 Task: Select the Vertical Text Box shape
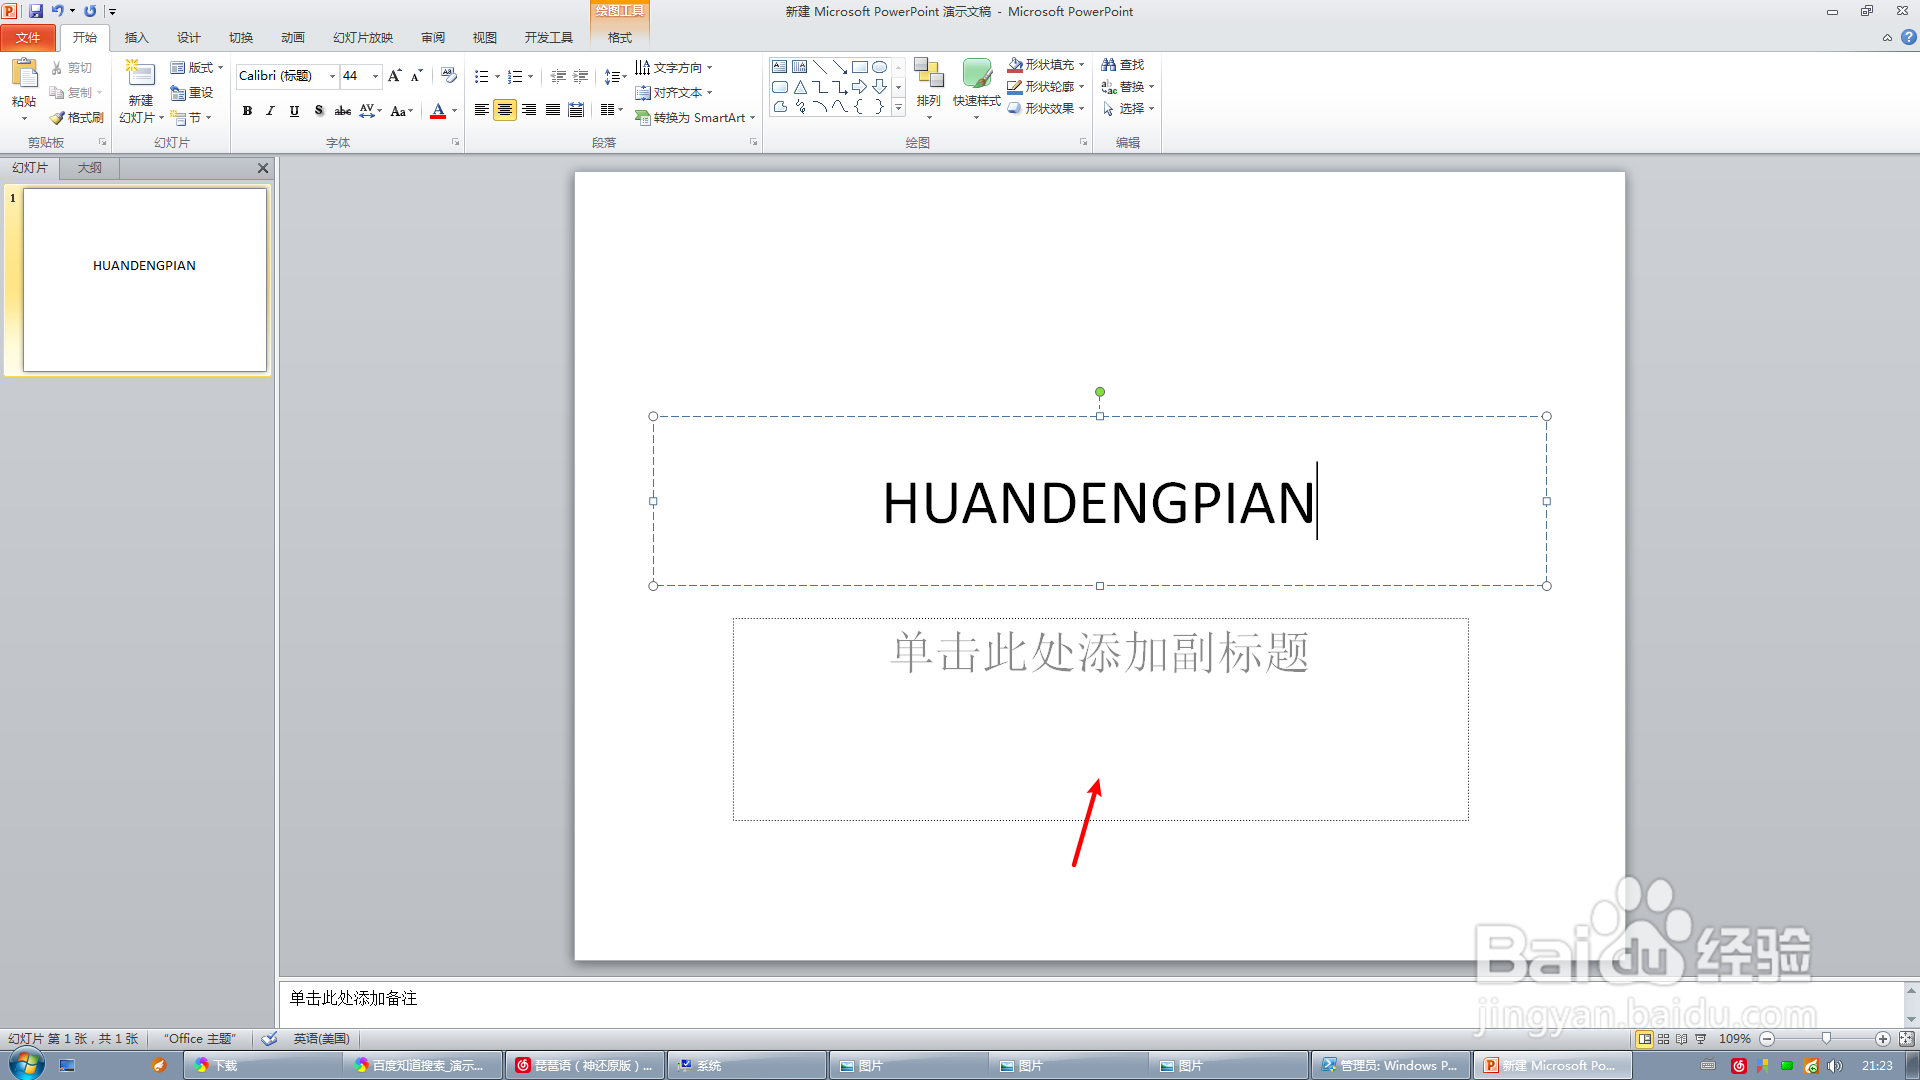pos(800,67)
